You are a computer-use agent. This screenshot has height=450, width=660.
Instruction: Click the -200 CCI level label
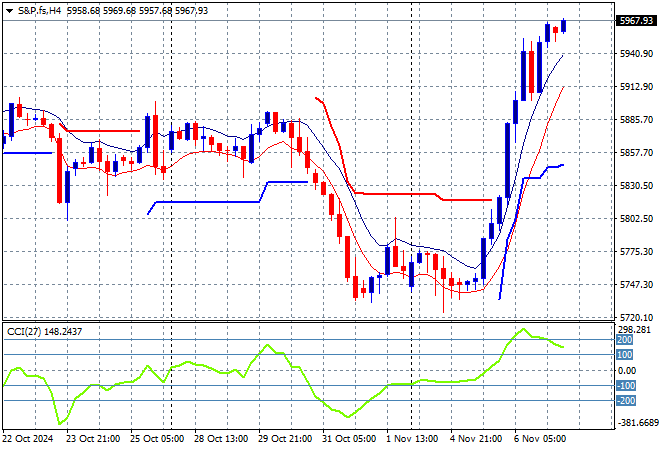(625, 401)
